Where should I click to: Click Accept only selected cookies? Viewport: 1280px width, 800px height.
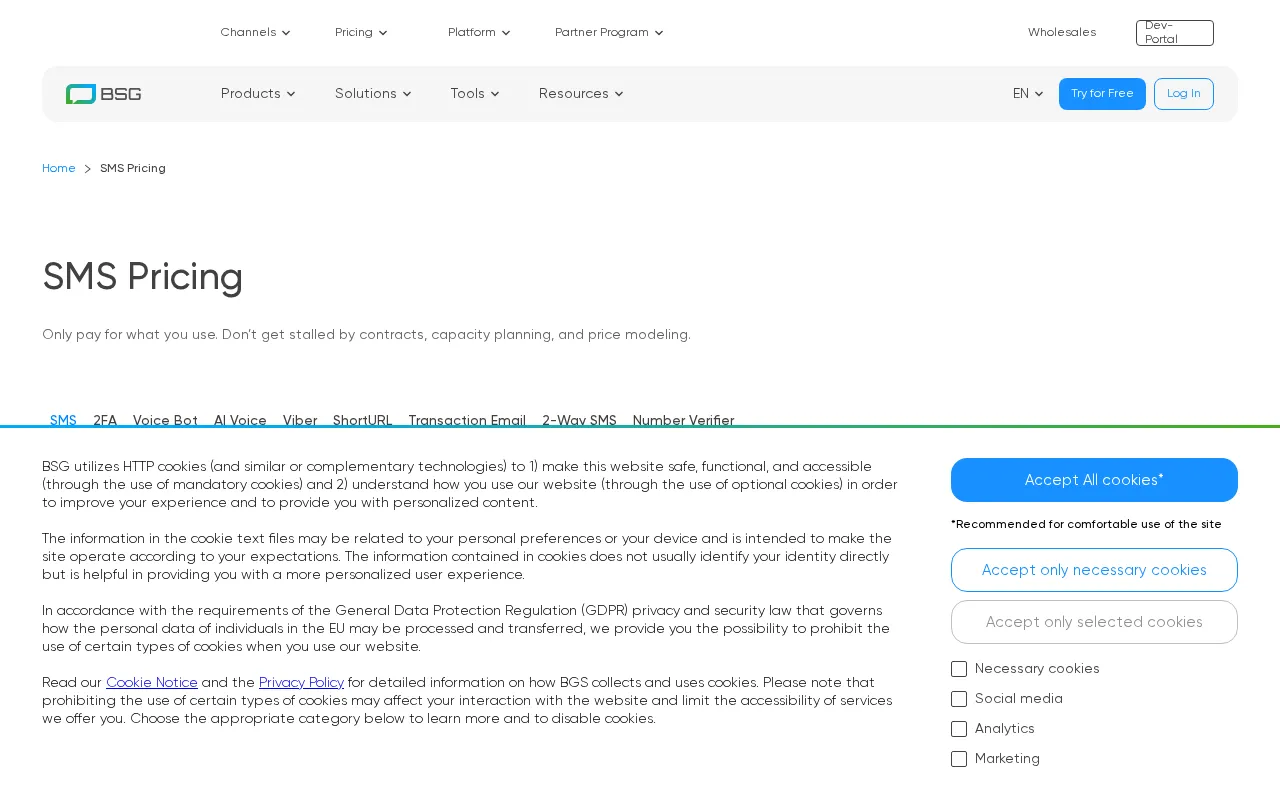pyautogui.click(x=1094, y=622)
